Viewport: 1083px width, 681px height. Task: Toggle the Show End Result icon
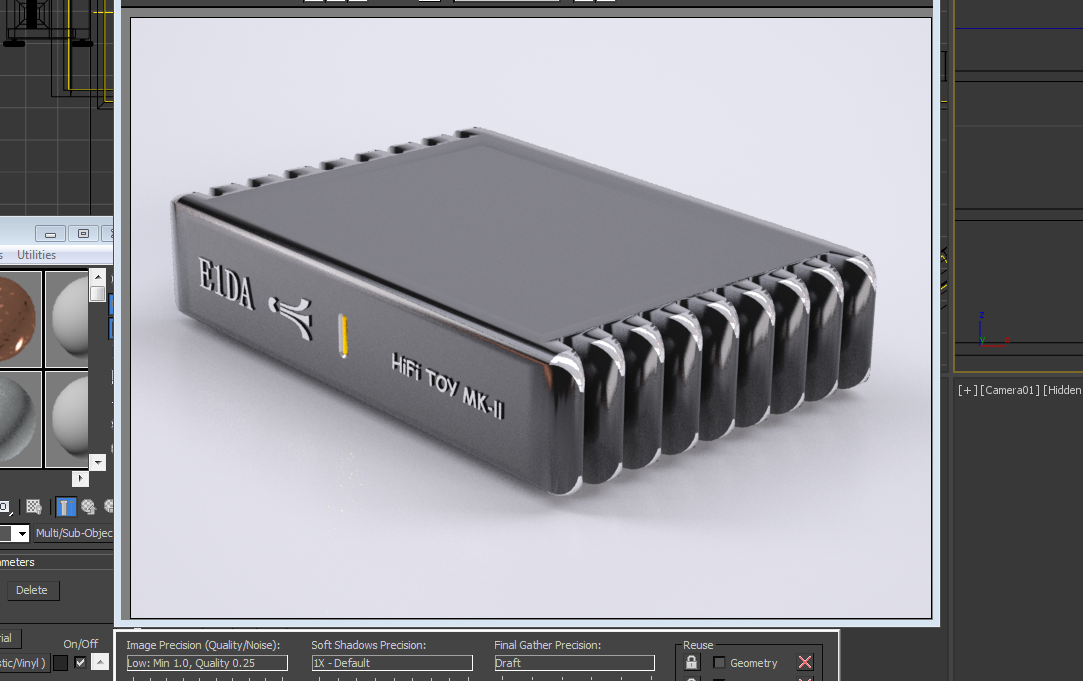point(65,507)
